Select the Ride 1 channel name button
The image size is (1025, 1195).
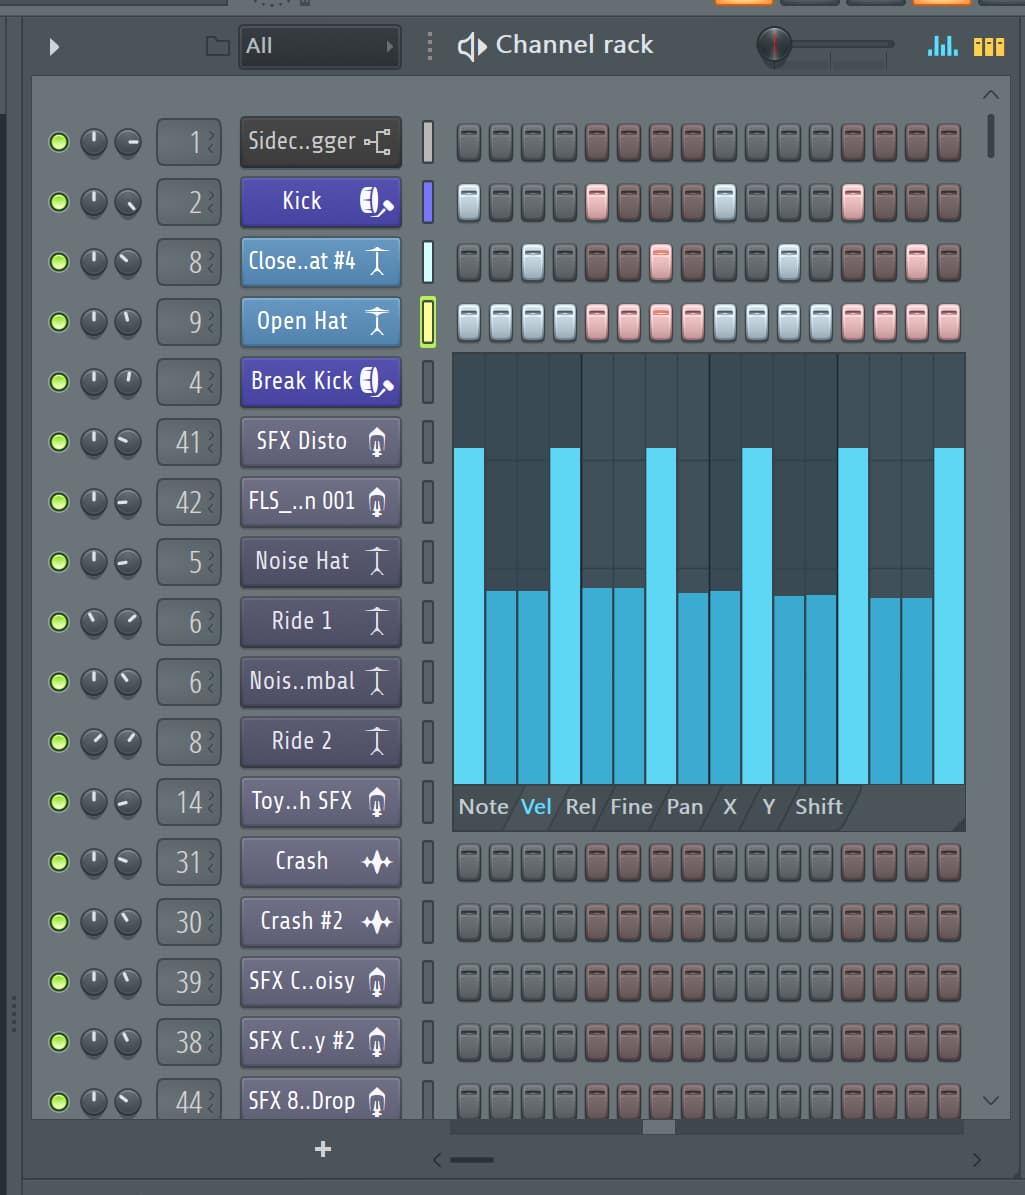(305, 622)
